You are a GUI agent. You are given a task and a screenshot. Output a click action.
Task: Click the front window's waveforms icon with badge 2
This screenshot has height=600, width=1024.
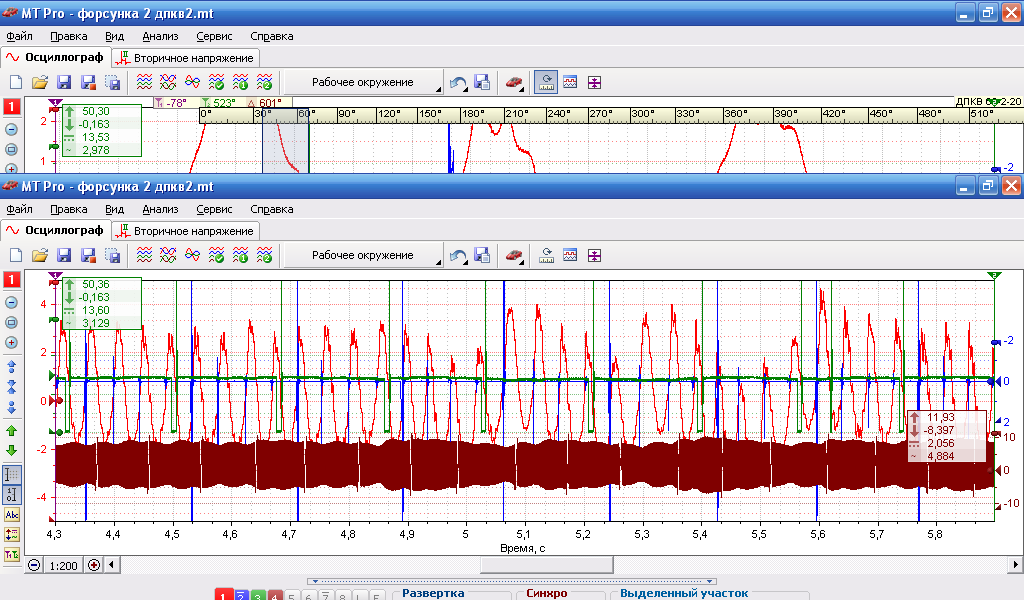[264, 255]
